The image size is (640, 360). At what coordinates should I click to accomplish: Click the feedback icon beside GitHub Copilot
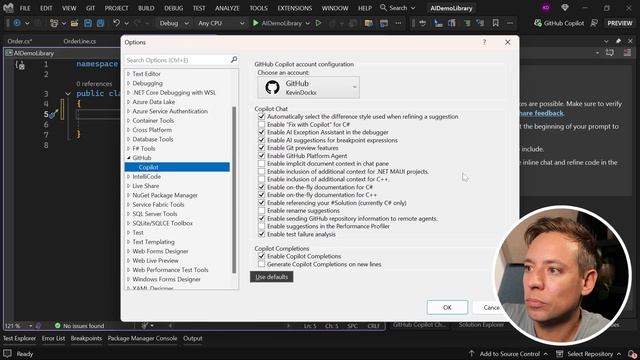point(594,23)
